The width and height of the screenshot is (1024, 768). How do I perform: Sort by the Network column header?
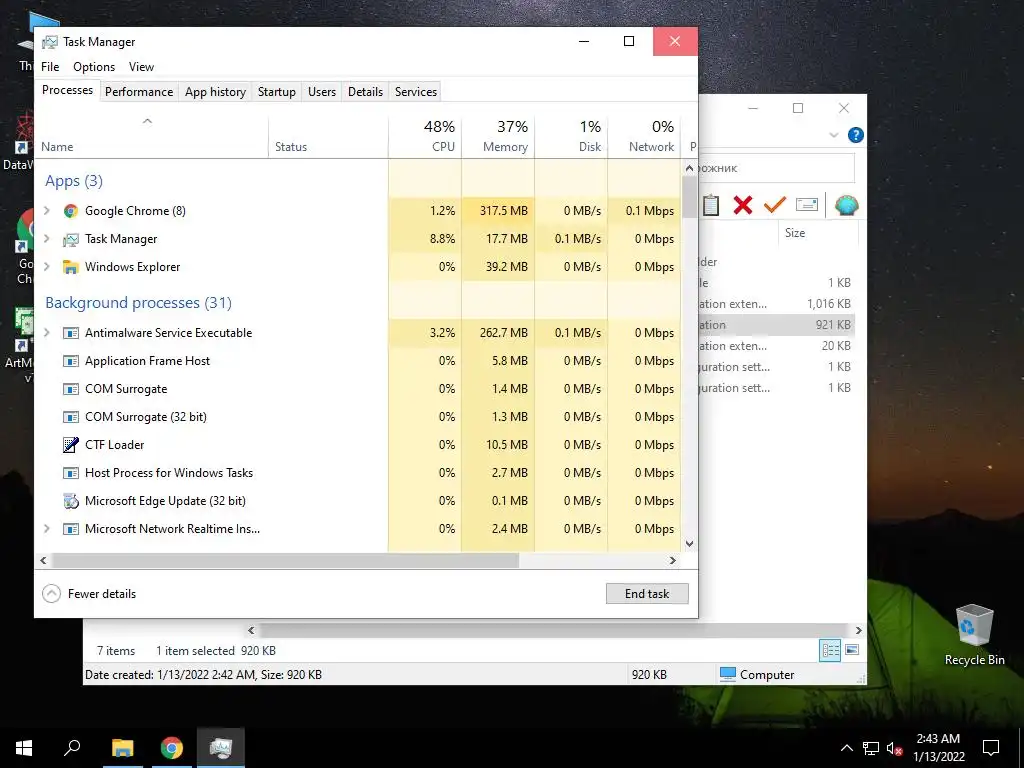[x=645, y=137]
